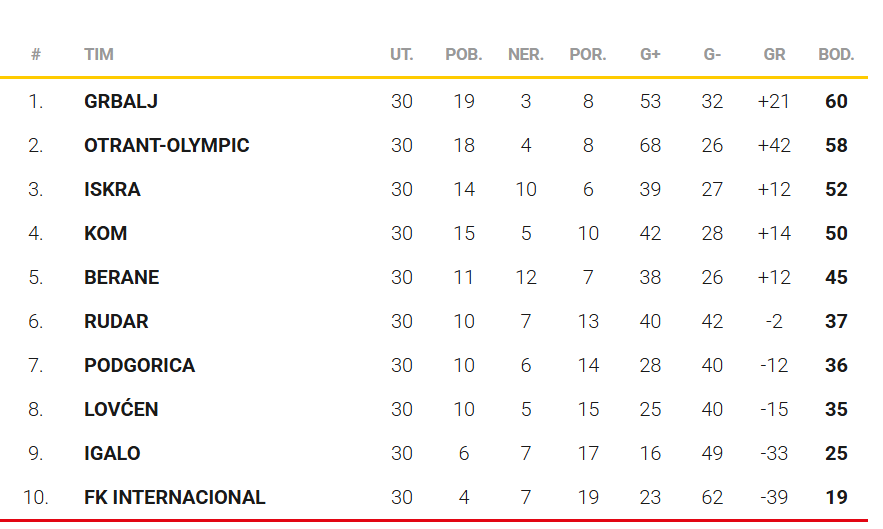Open ISKRA team page
Image resolution: width=883 pixels, height=529 pixels.
[112, 189]
